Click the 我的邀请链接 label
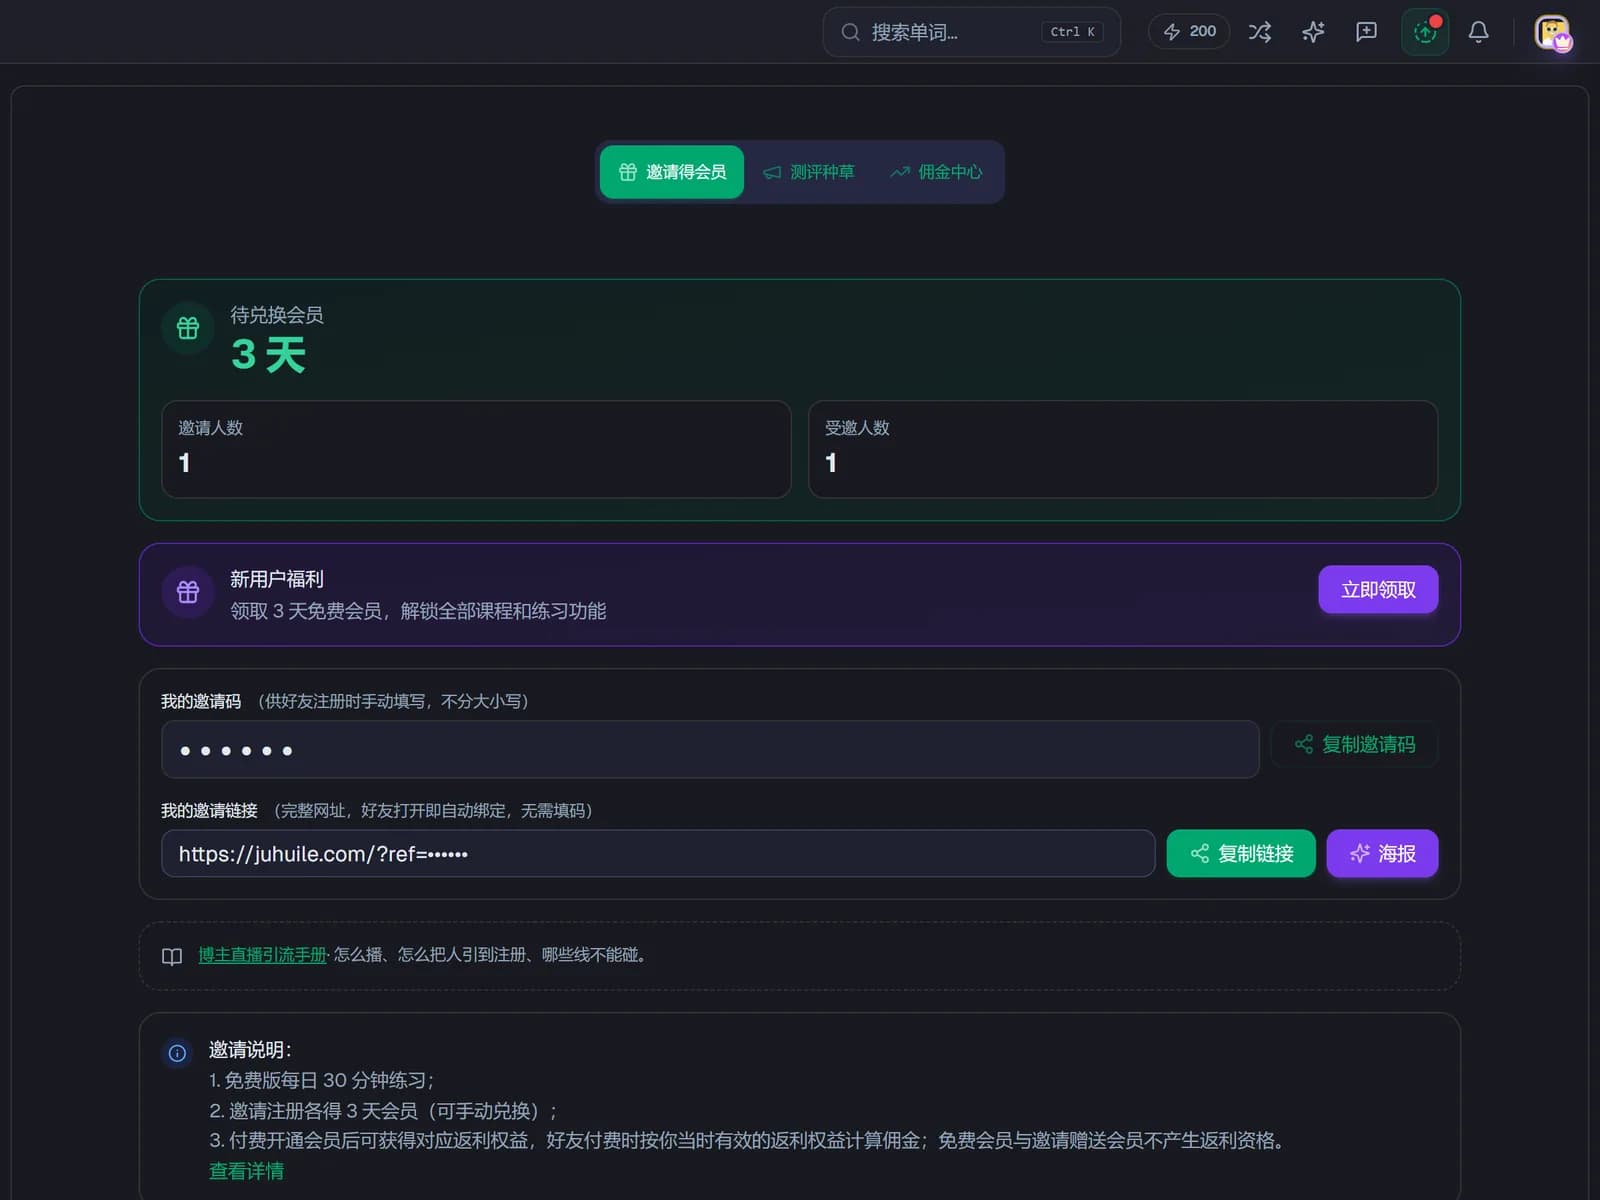1600x1200 pixels. (x=209, y=810)
